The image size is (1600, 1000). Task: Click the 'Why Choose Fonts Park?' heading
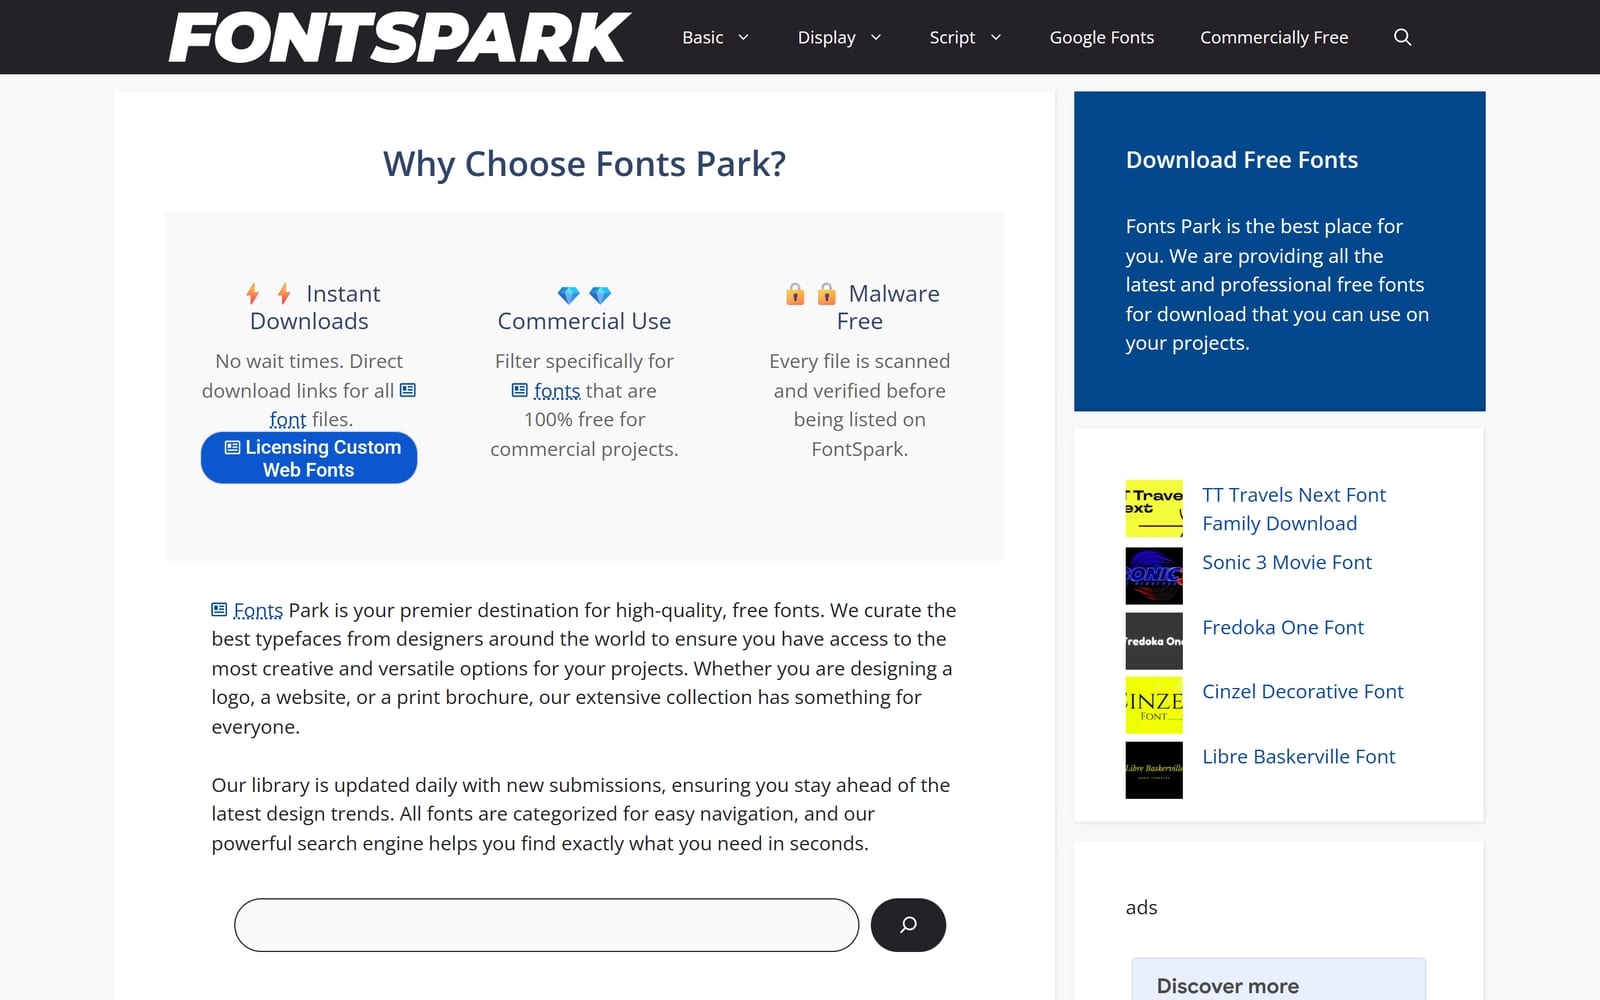[584, 164]
